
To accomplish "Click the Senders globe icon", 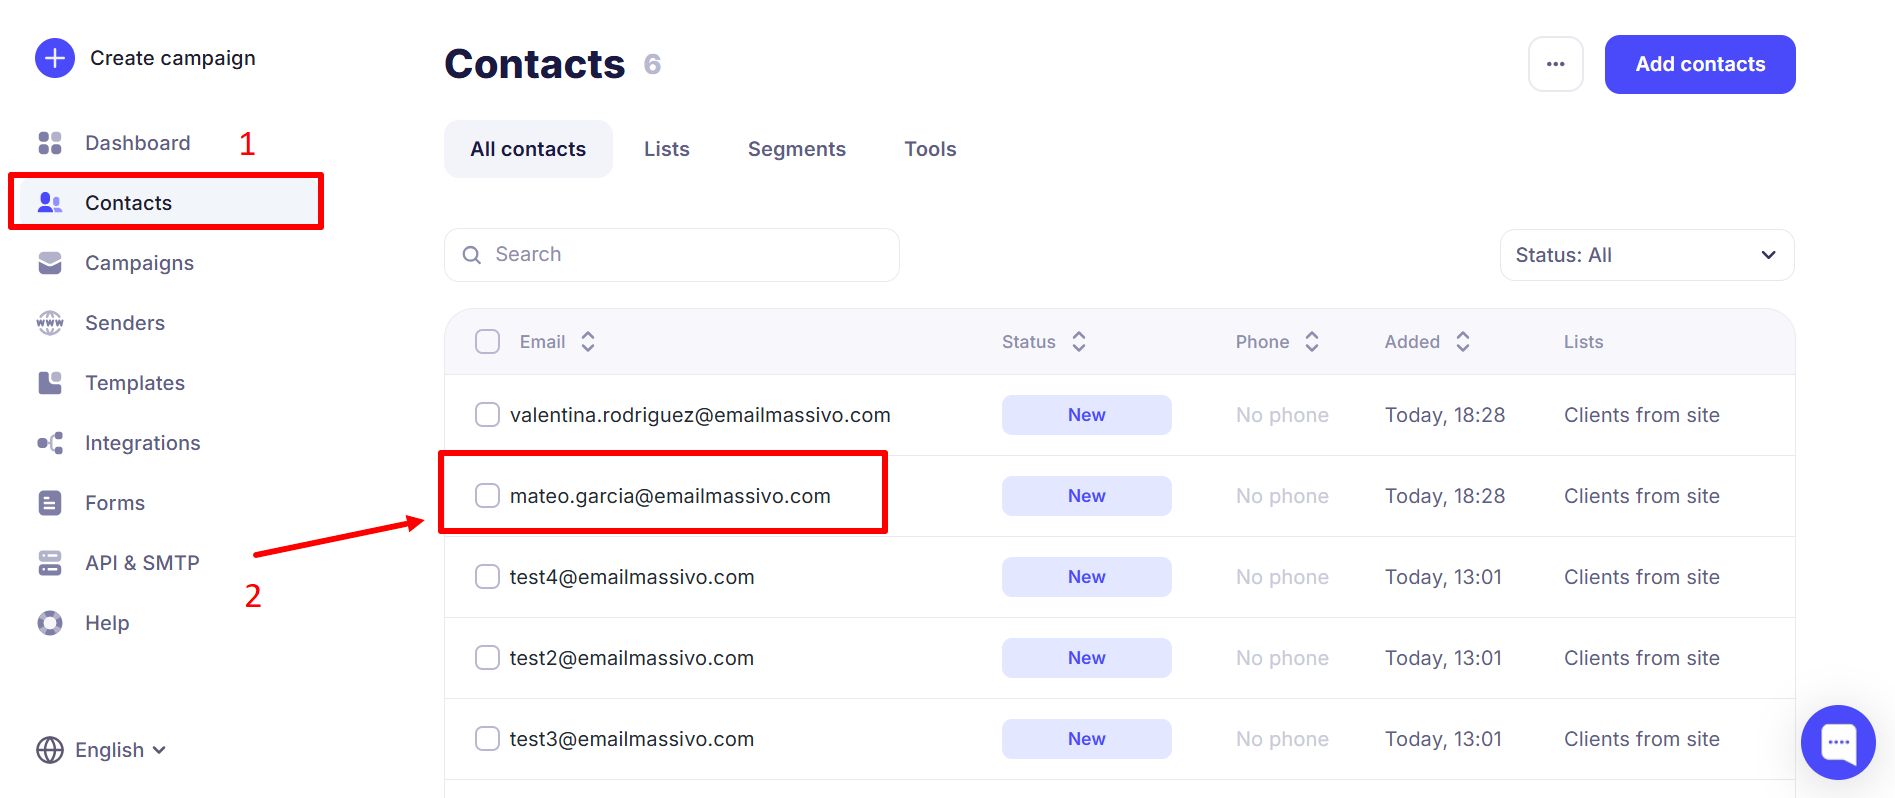I will tap(50, 323).
